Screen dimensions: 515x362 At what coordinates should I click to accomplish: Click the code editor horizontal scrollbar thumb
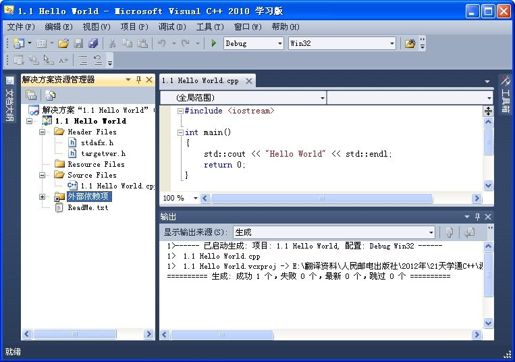(x=322, y=199)
